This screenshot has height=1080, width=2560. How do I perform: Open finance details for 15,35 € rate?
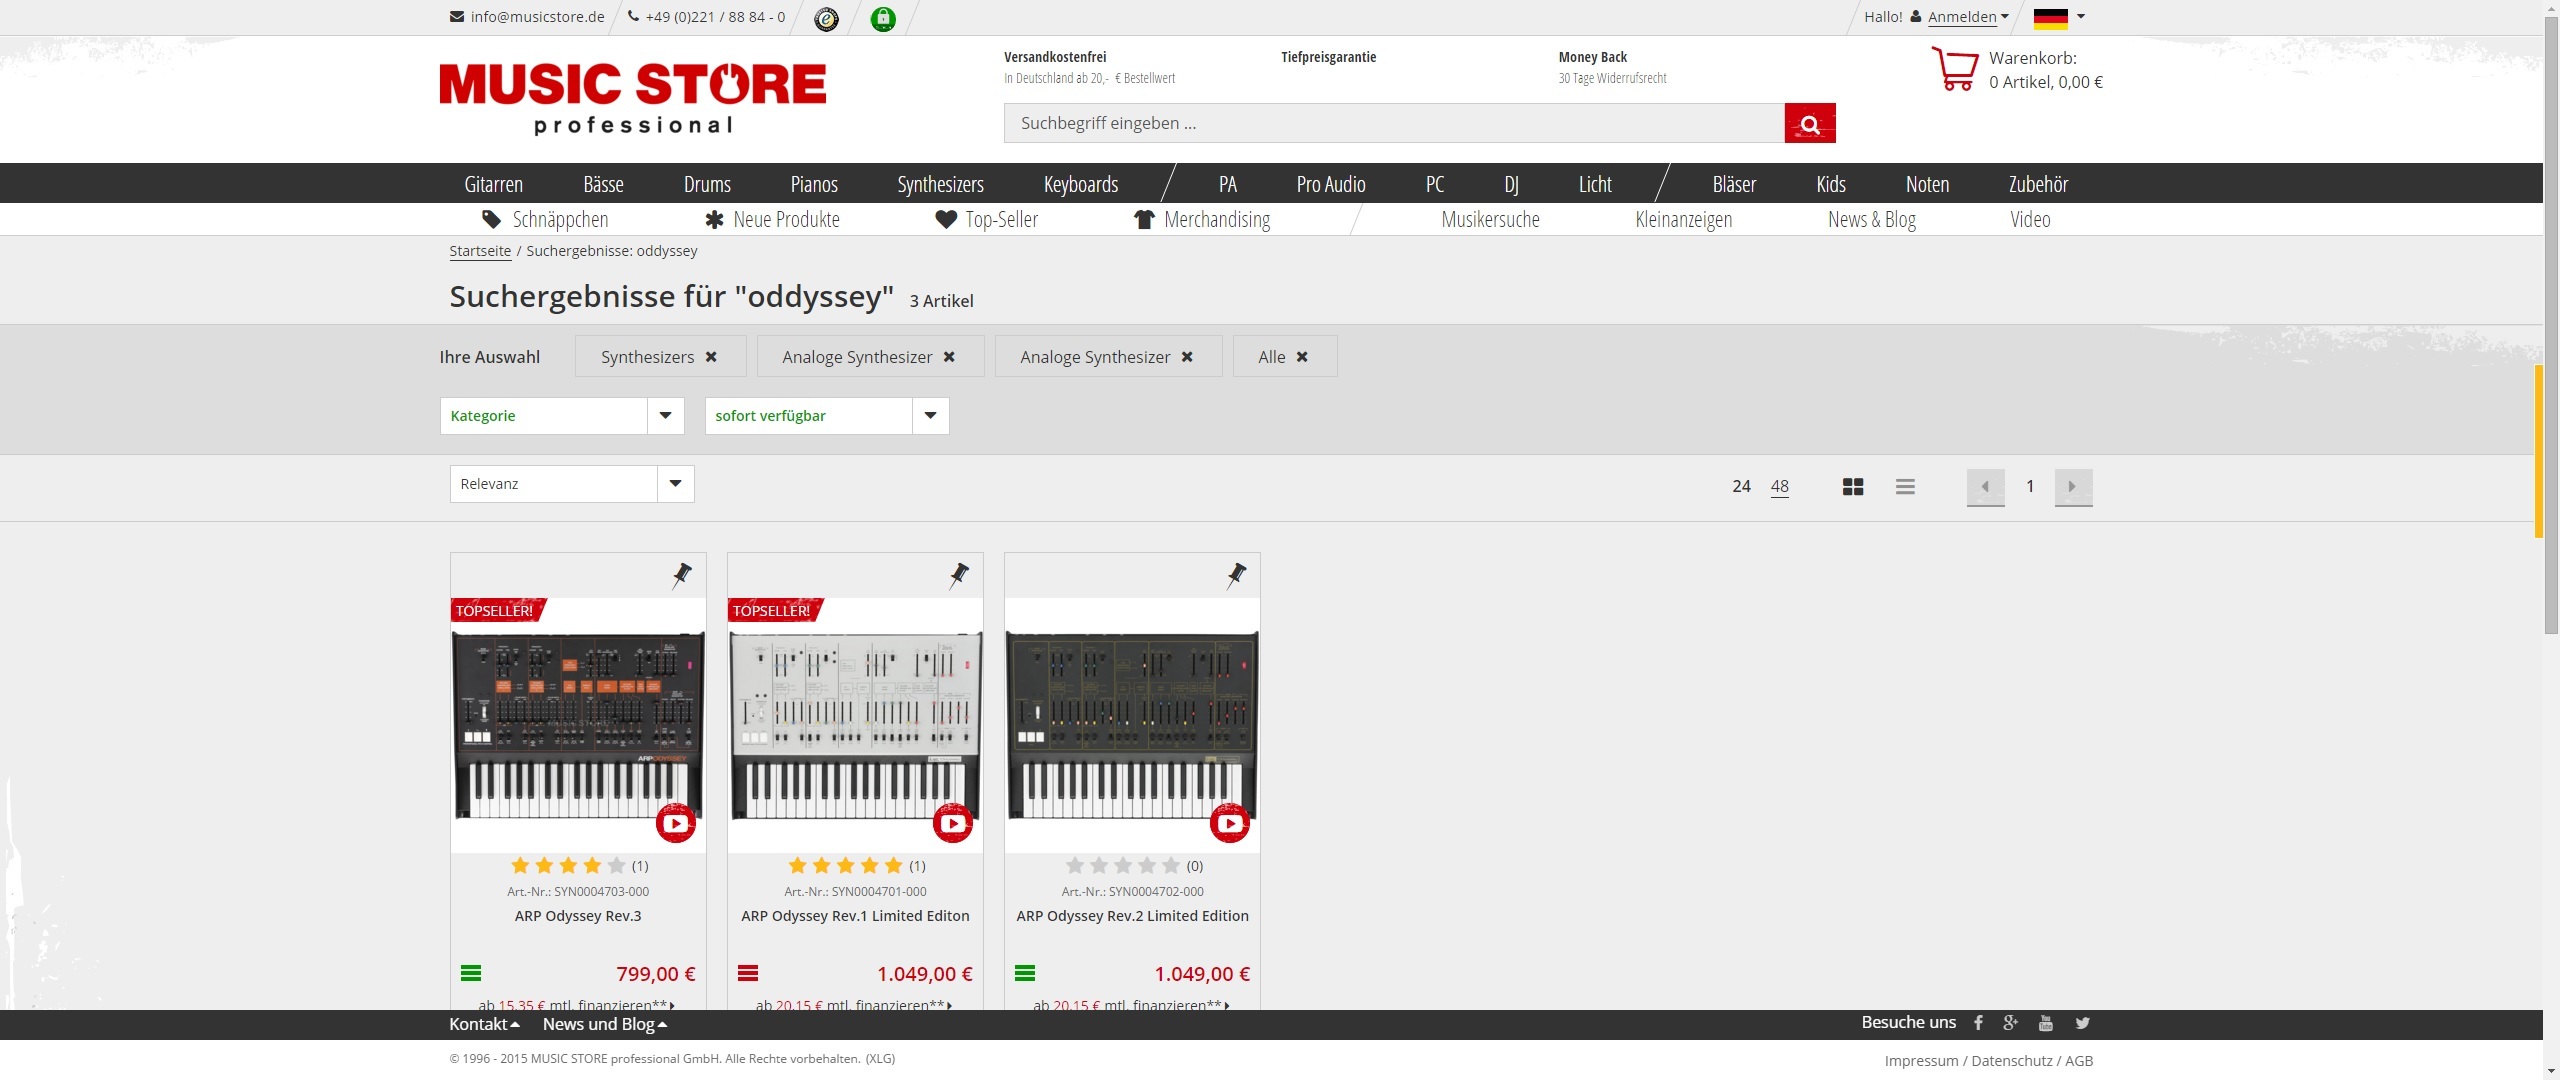coord(576,1005)
